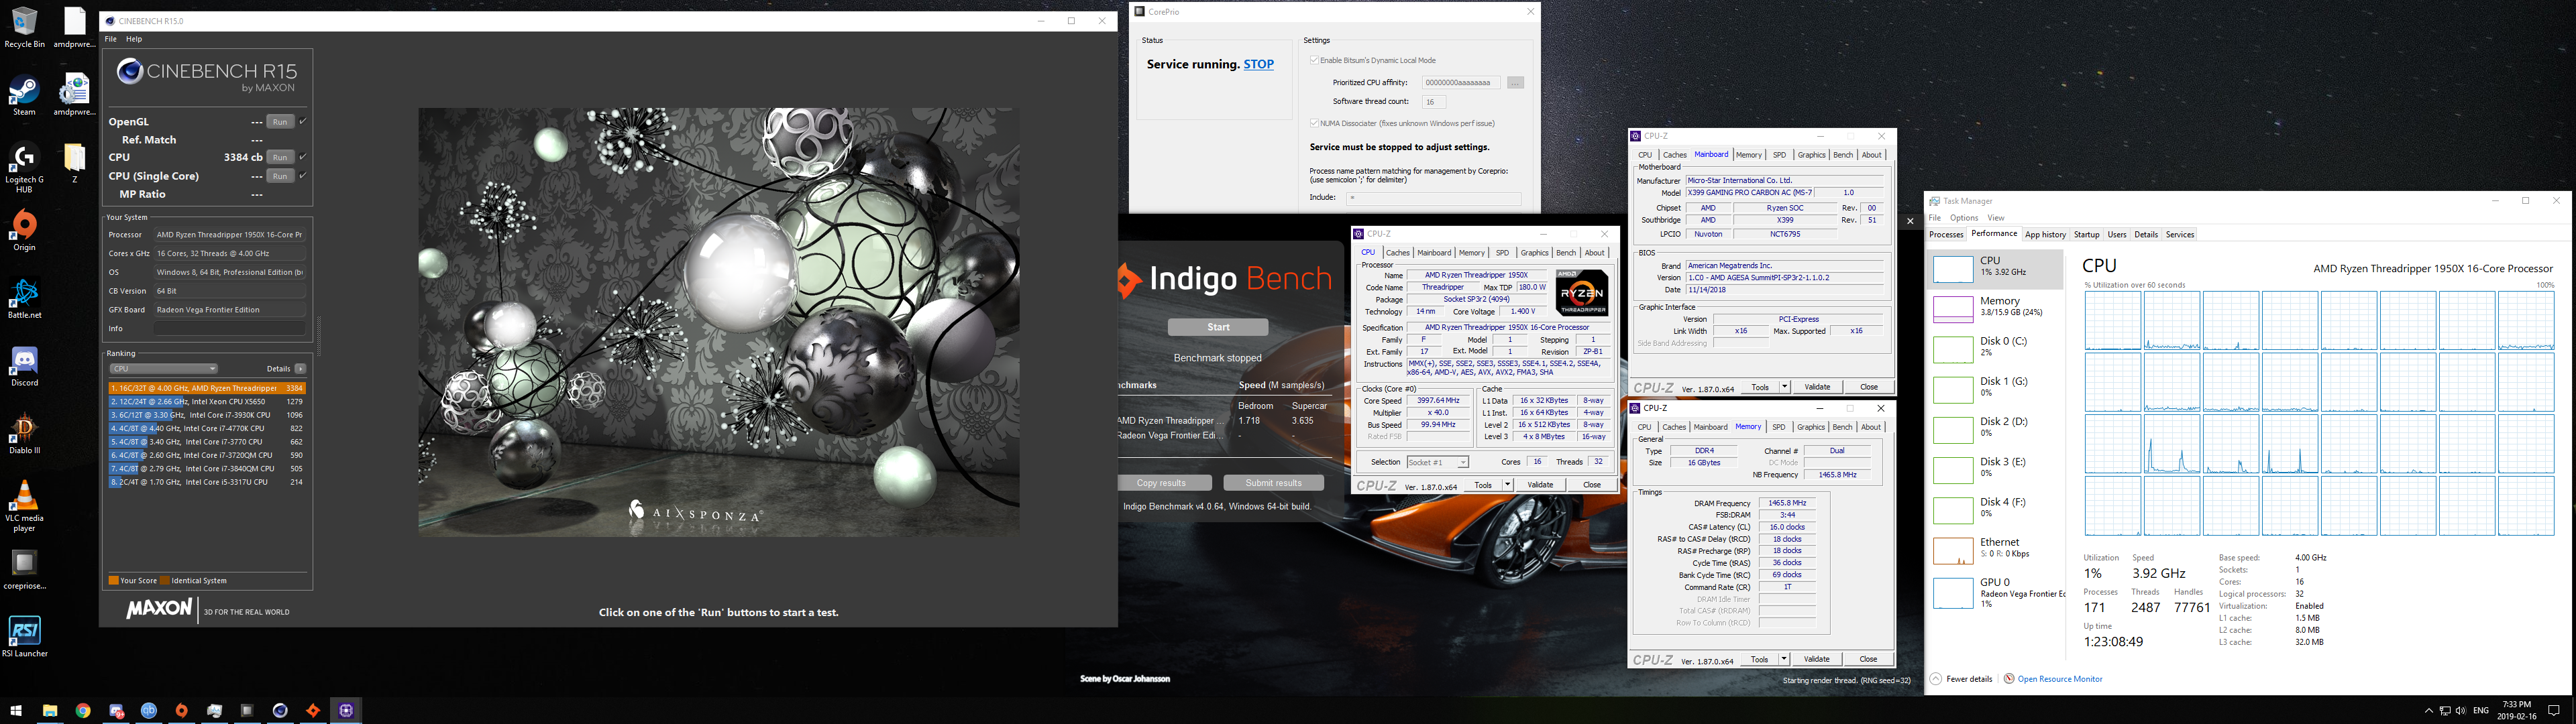Switch to Indigo Bench taskbar icon
The width and height of the screenshot is (2576, 724).
pyautogui.click(x=313, y=711)
